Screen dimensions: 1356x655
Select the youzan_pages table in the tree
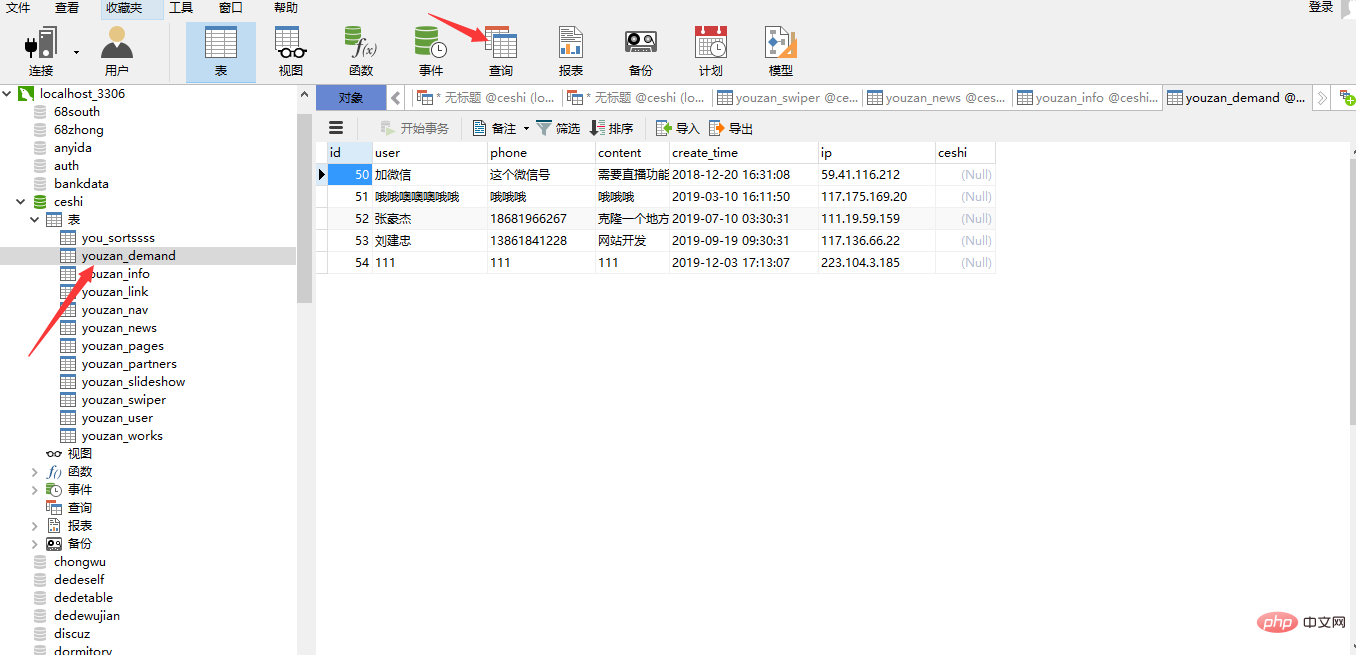123,346
